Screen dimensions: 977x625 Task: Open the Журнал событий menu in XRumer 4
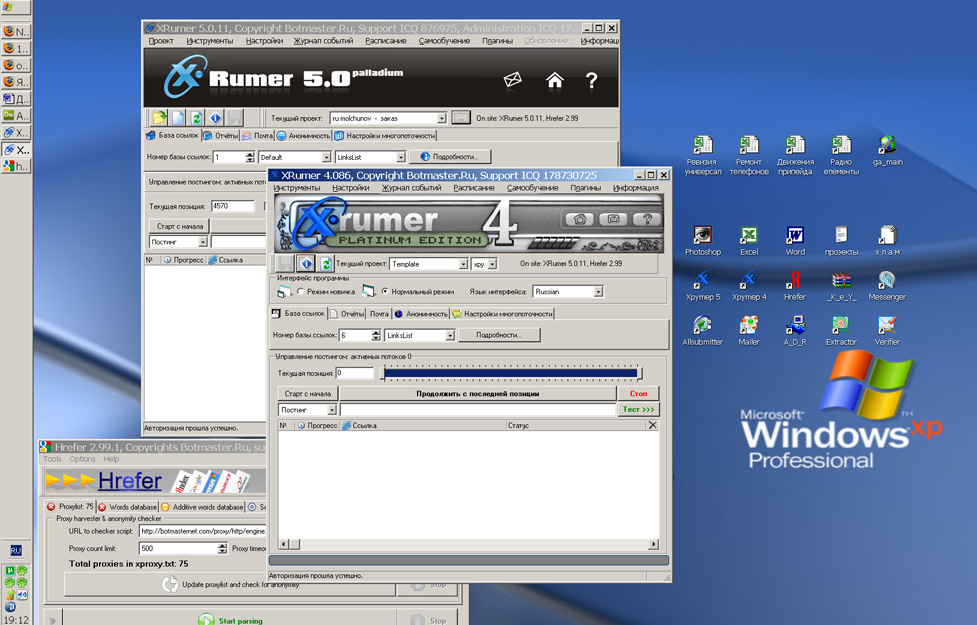tap(411, 188)
